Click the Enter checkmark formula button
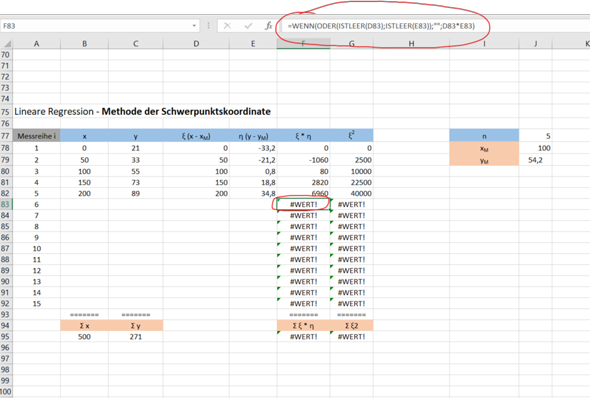Screen dimensions: 590x398 click(x=248, y=26)
